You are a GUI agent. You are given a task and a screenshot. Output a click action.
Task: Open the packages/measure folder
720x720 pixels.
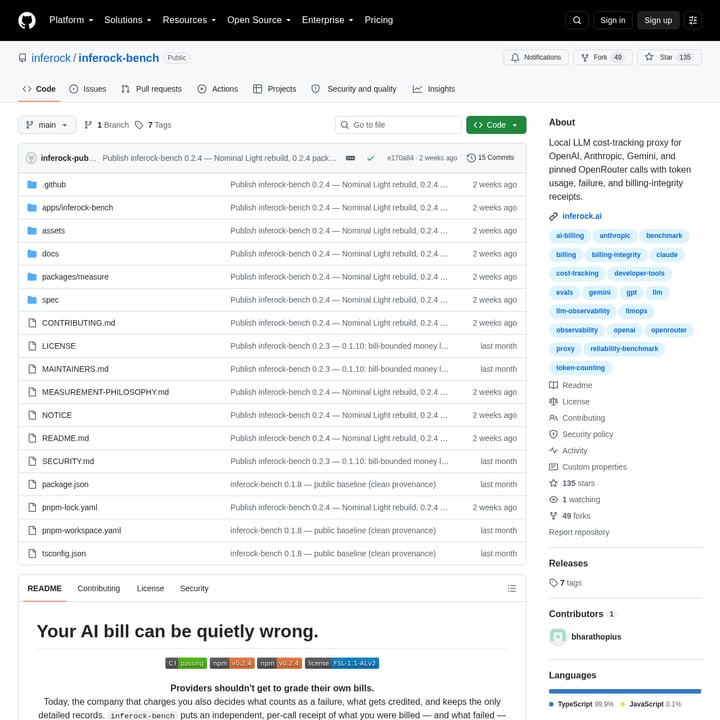click(x=75, y=277)
